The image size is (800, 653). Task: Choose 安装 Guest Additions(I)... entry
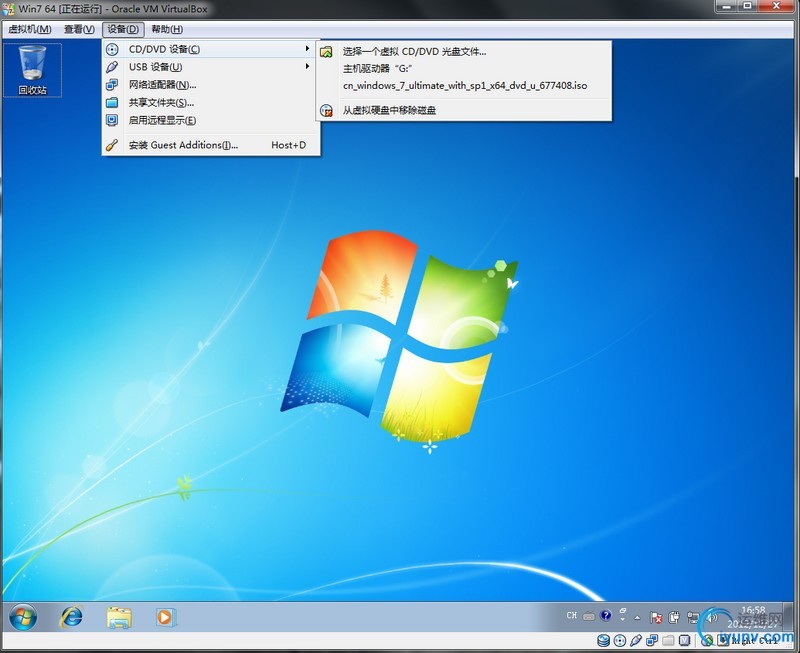[x=211, y=145]
